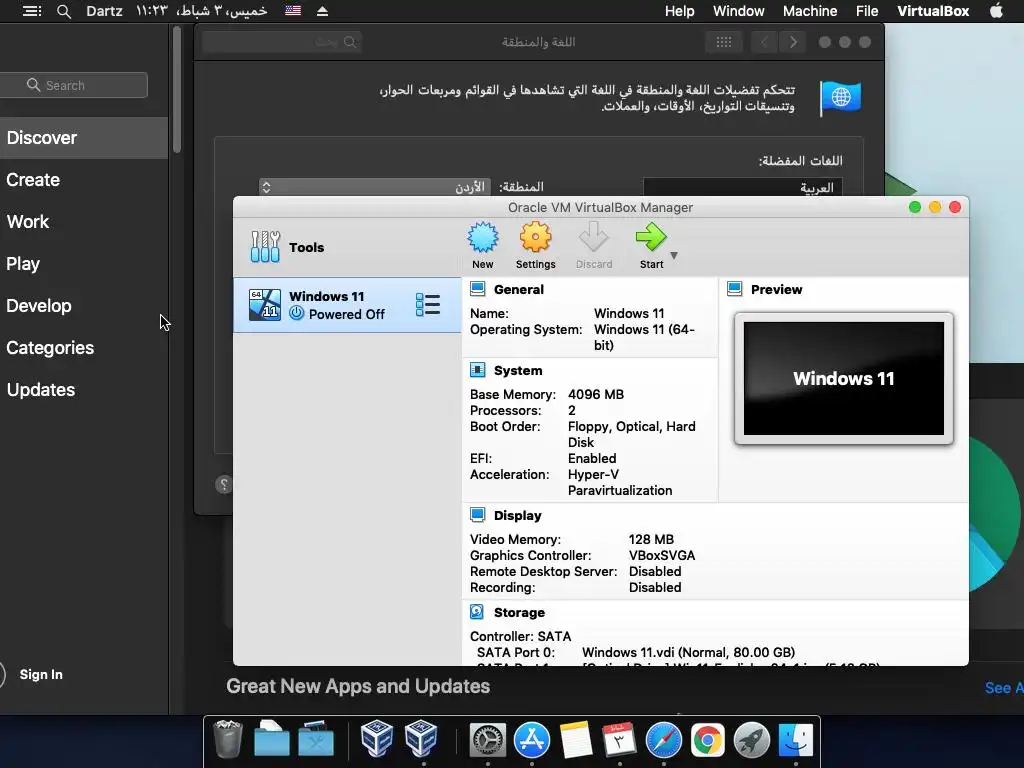The image size is (1024, 768).
Task: Open the System settings header link
Action: pyautogui.click(x=518, y=370)
